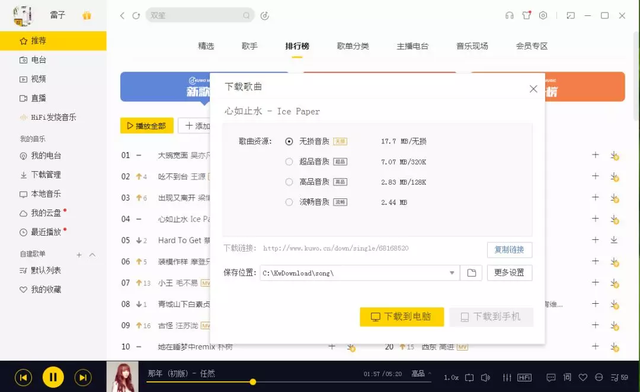
Task: Open the playing song's album thumbnail
Action: [x=122, y=376]
